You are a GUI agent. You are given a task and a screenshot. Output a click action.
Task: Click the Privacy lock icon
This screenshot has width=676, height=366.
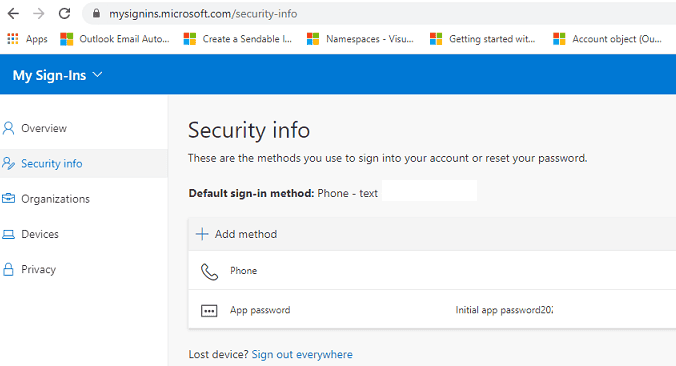tap(8, 269)
